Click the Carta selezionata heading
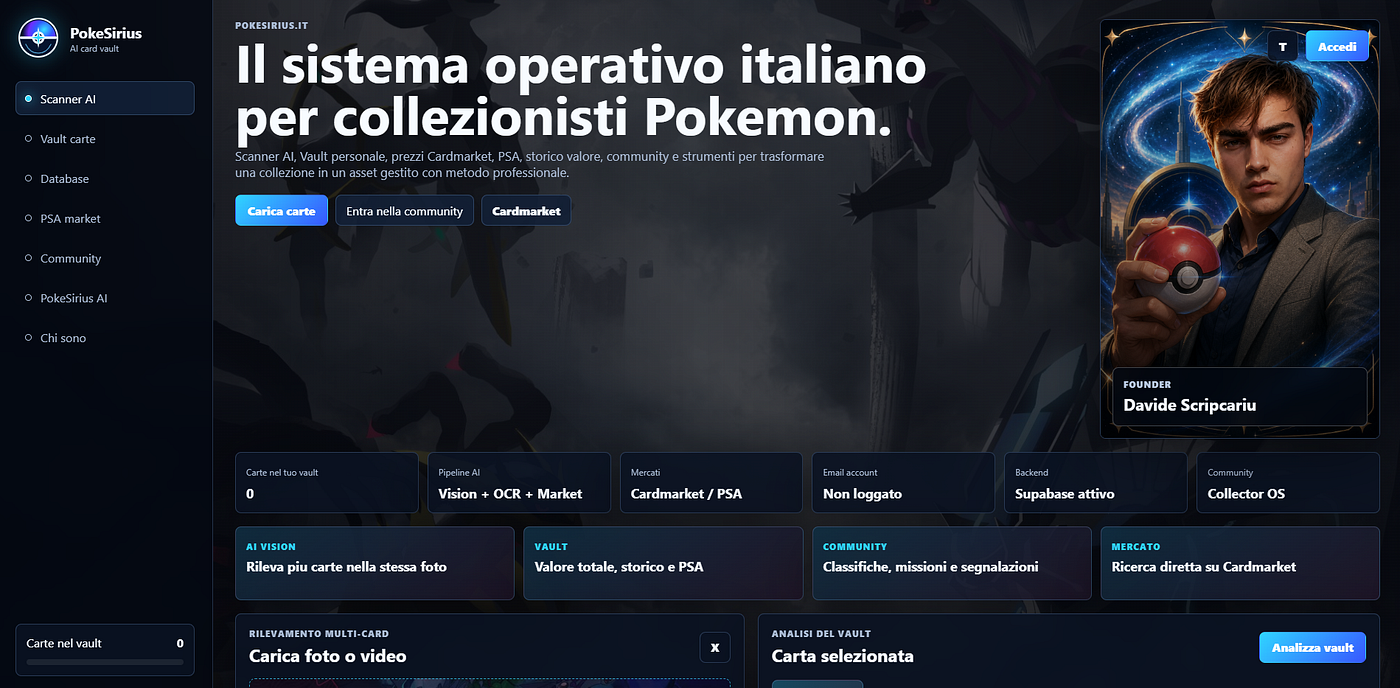 point(843,656)
